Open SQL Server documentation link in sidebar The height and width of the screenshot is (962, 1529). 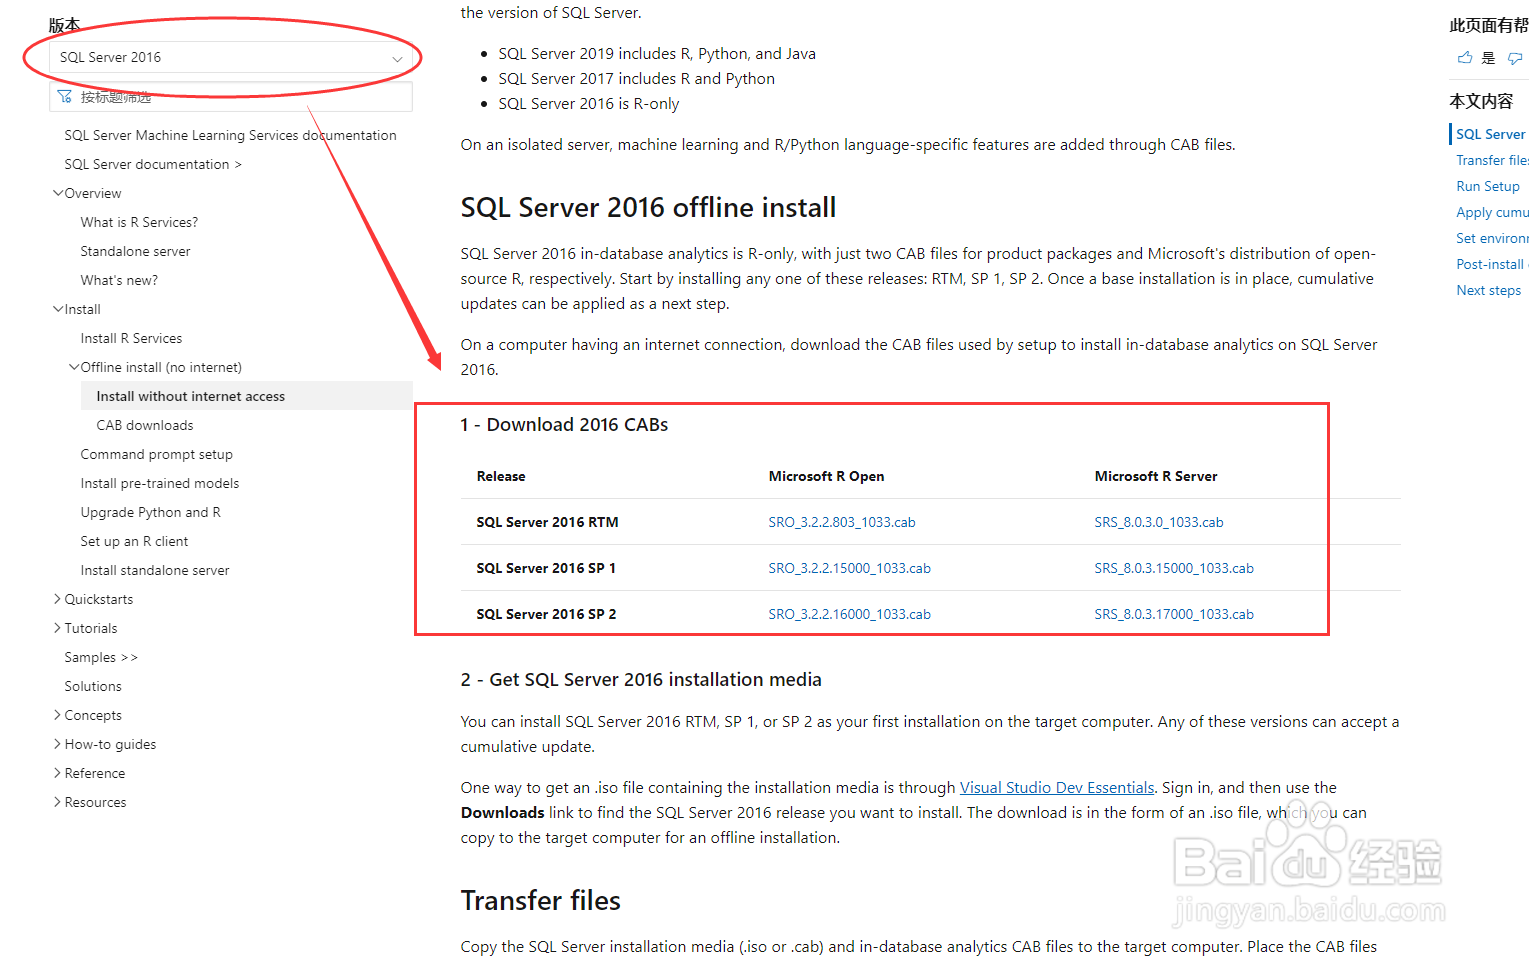[153, 164]
